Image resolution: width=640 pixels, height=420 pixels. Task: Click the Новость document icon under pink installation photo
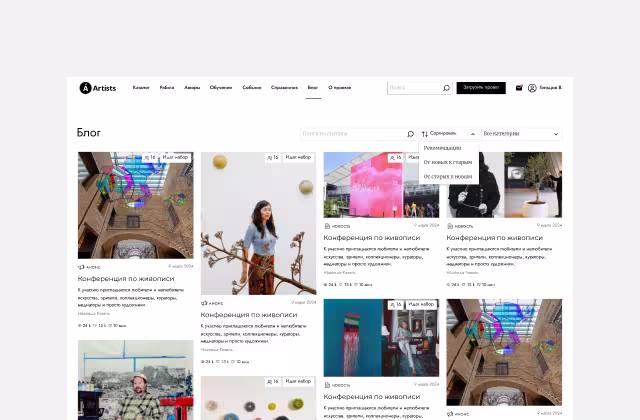(x=327, y=226)
